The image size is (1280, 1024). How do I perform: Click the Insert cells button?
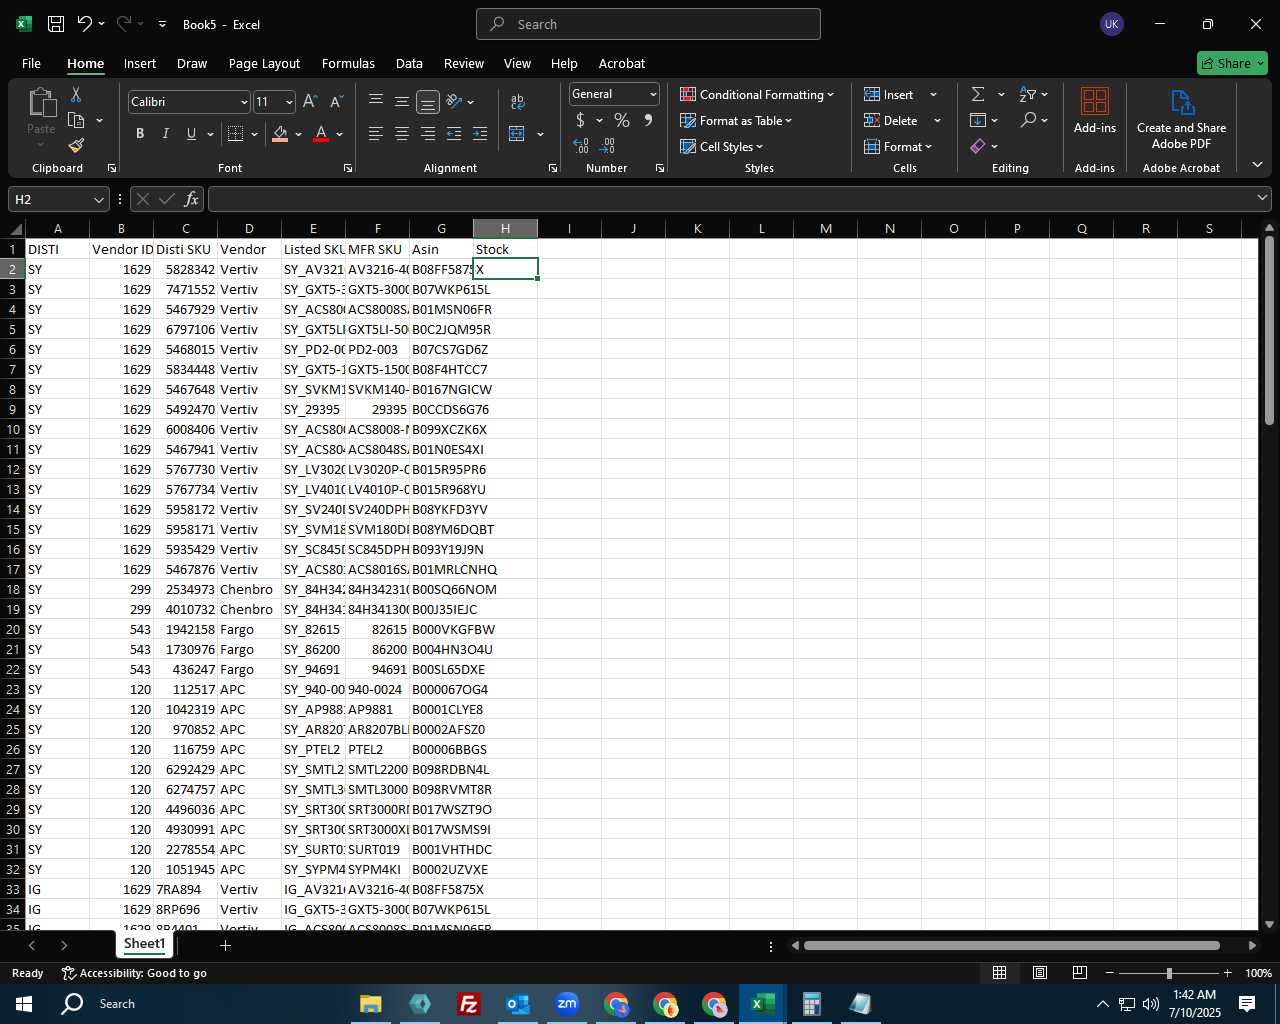tap(889, 94)
